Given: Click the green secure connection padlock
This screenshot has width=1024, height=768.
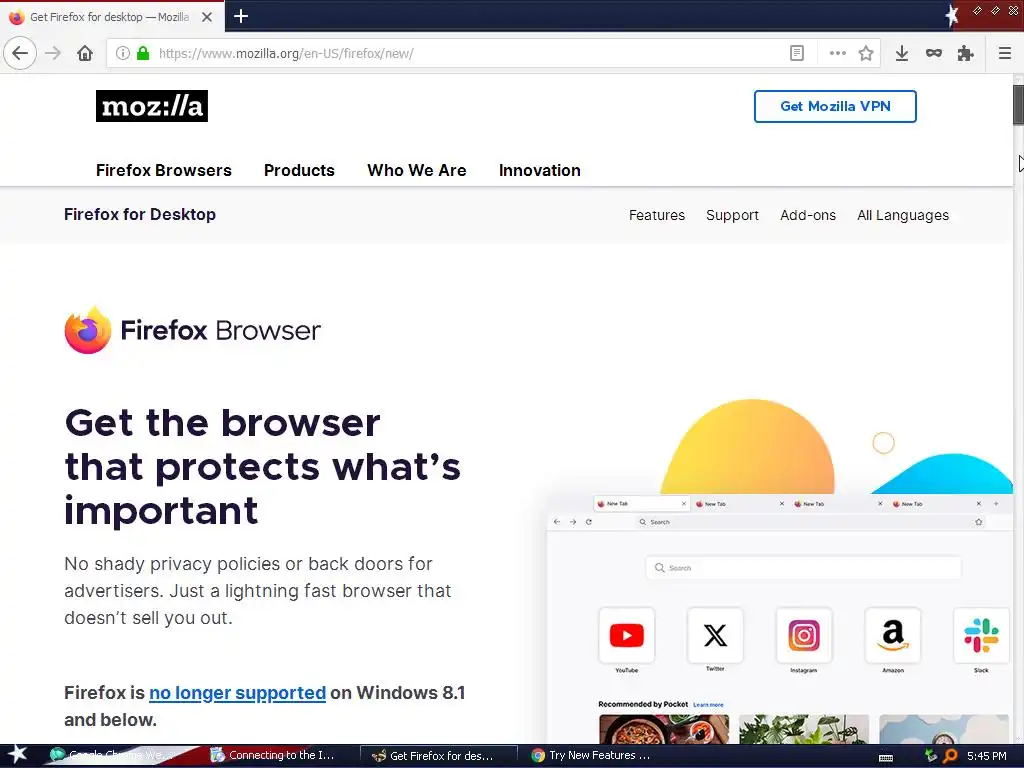Looking at the screenshot, I should click(143, 53).
